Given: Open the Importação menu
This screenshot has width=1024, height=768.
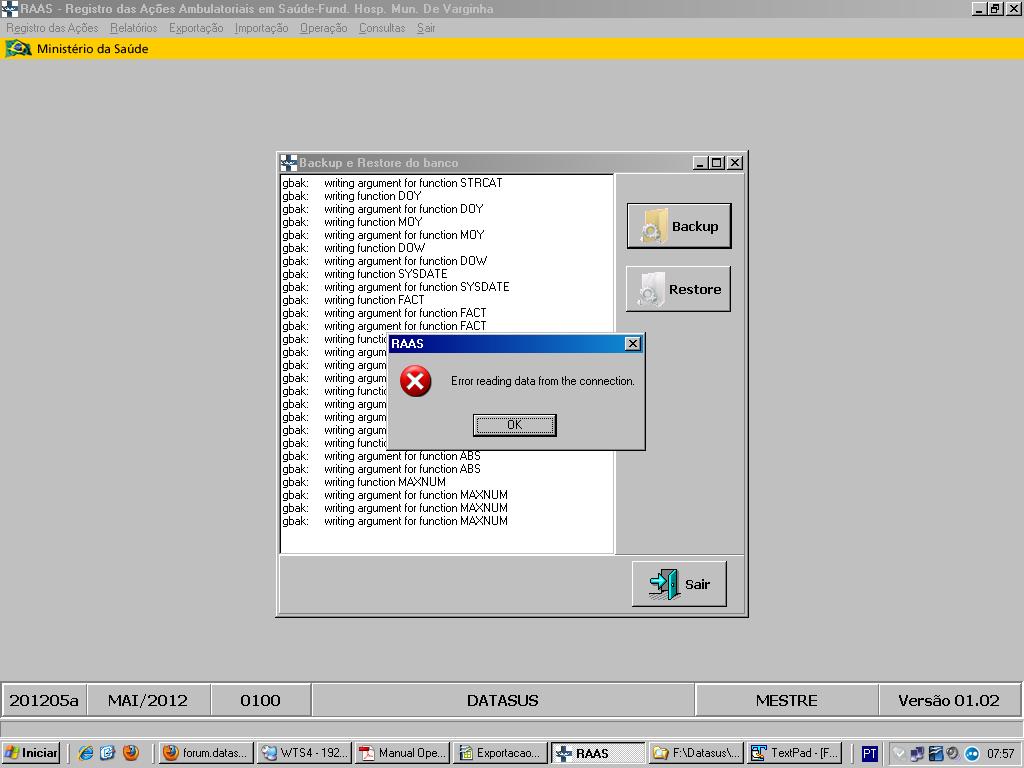Looking at the screenshot, I should pos(261,28).
